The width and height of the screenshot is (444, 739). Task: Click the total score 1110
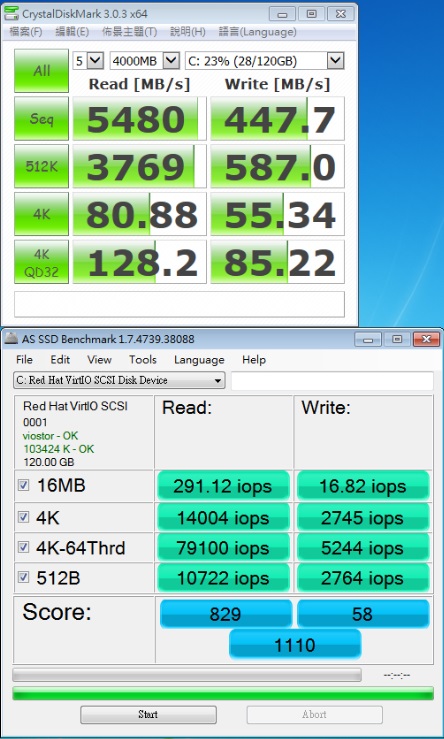[x=295, y=644]
